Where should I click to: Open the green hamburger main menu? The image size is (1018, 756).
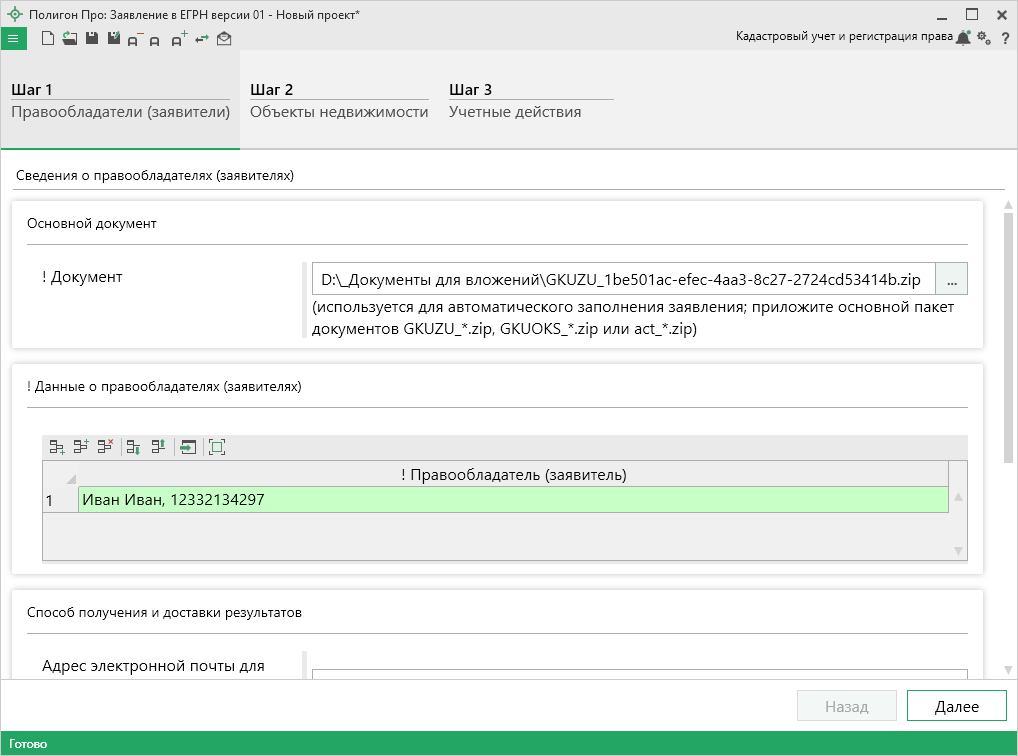[13, 39]
